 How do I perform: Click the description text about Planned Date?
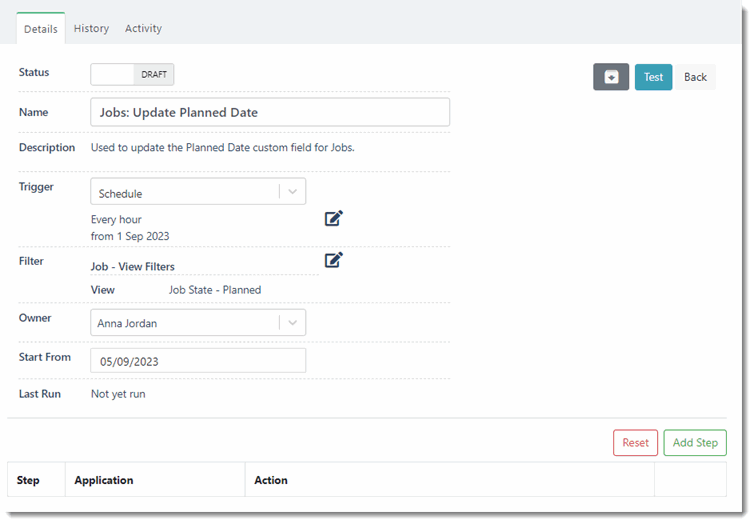(x=223, y=148)
